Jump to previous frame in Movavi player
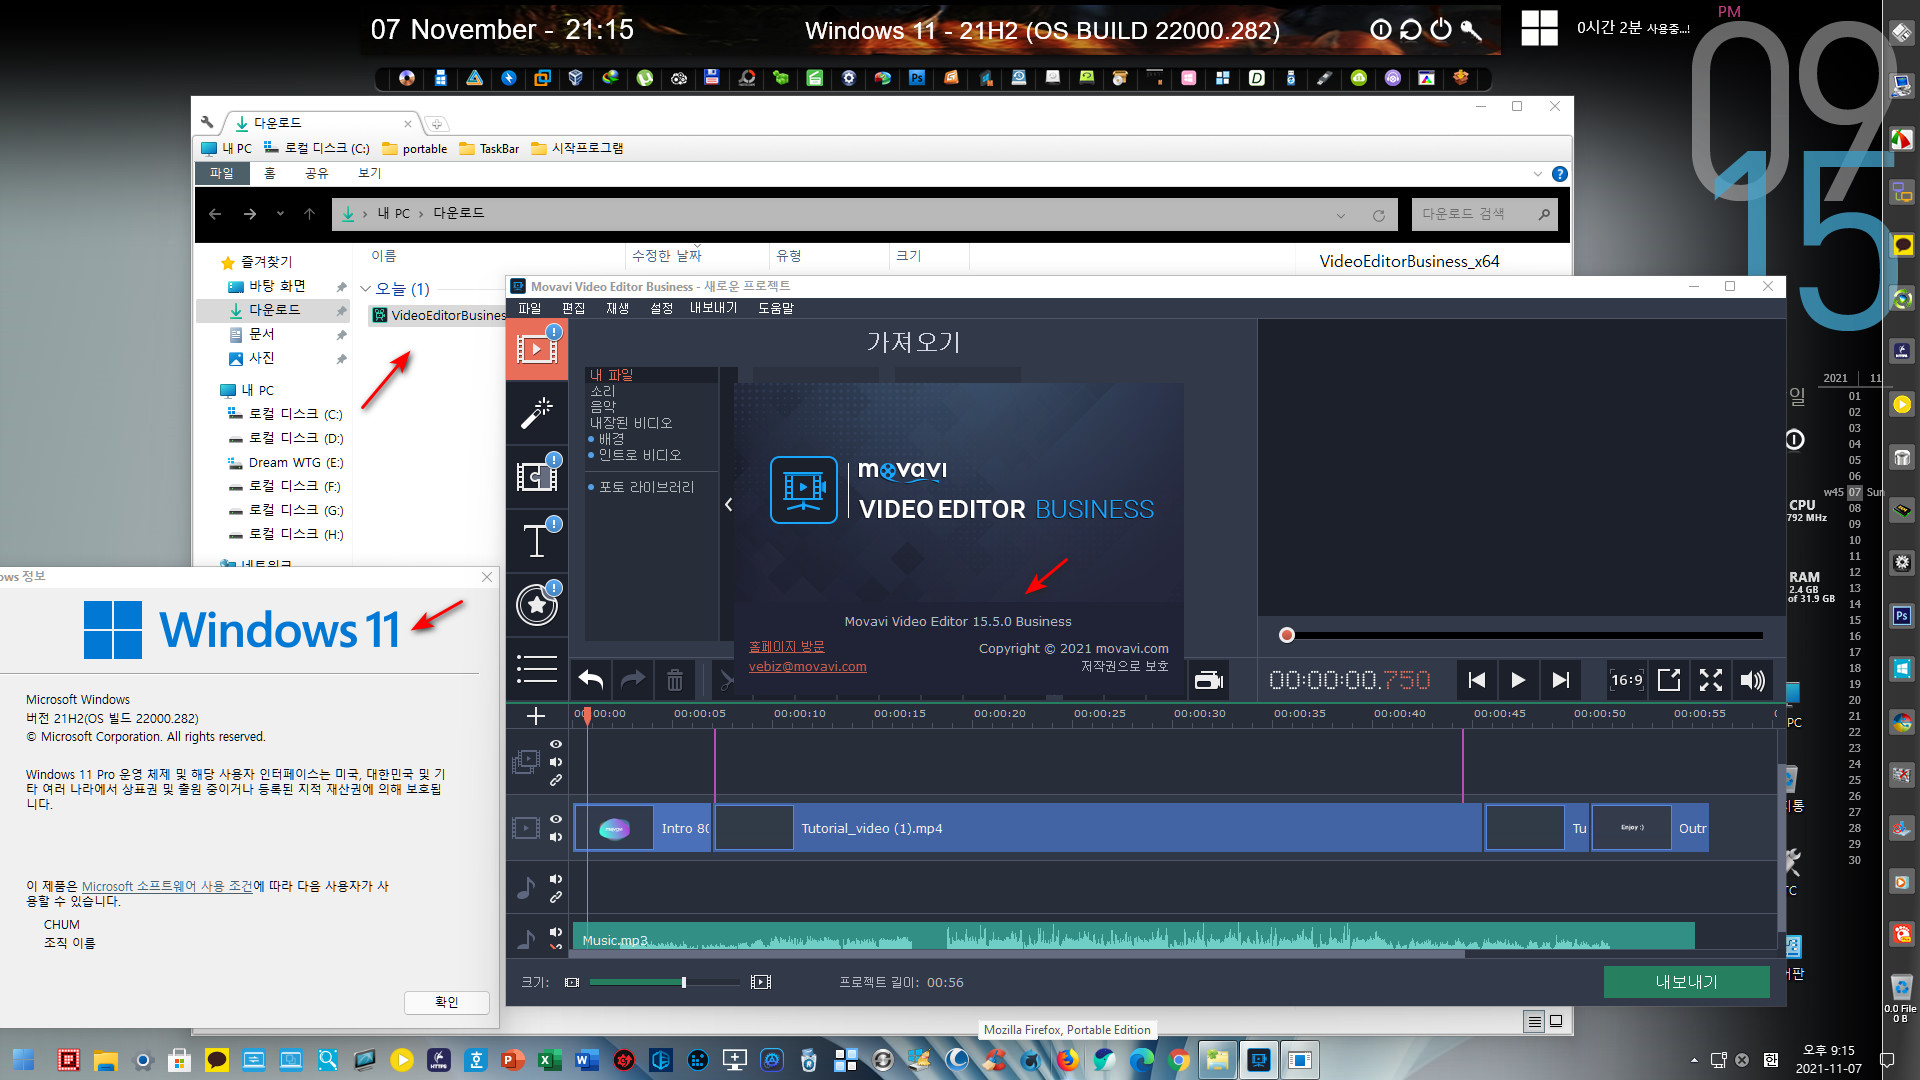This screenshot has width=1920, height=1080. [x=1476, y=680]
